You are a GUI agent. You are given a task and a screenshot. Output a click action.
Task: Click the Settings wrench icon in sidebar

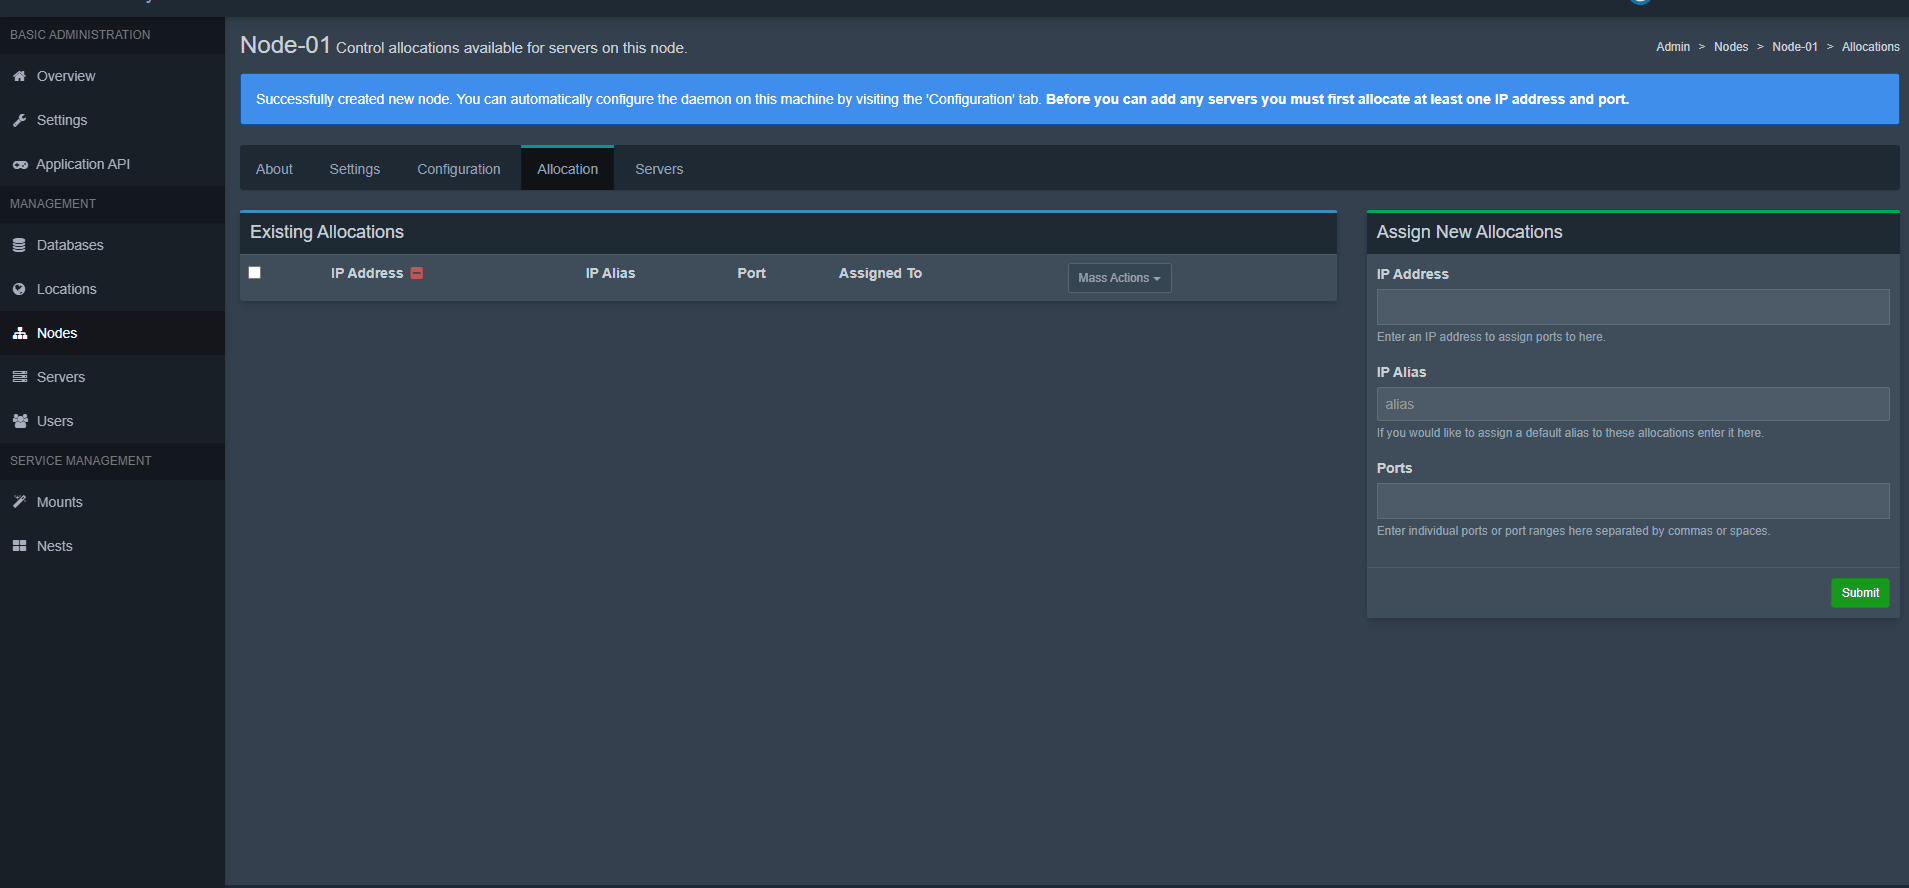coord(19,120)
